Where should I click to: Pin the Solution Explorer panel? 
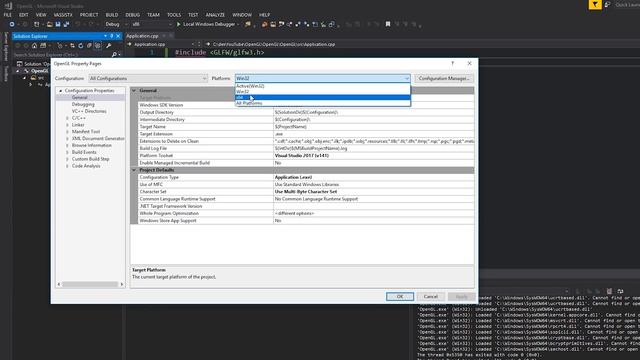tap(111, 36)
